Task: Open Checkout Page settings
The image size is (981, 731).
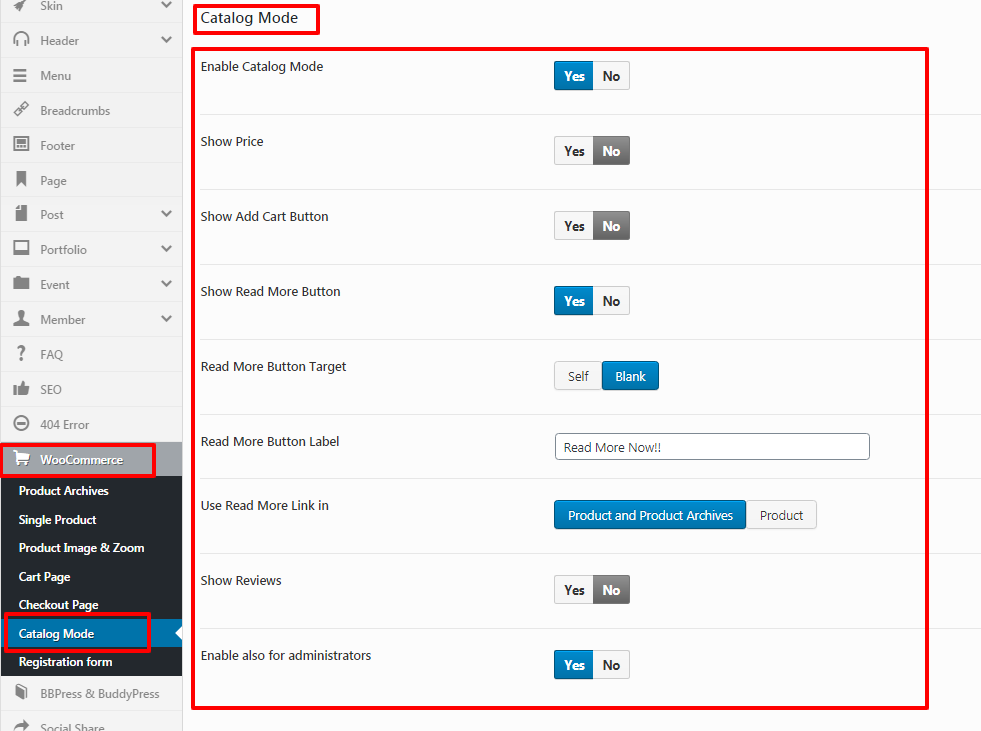Action: (x=91, y=605)
